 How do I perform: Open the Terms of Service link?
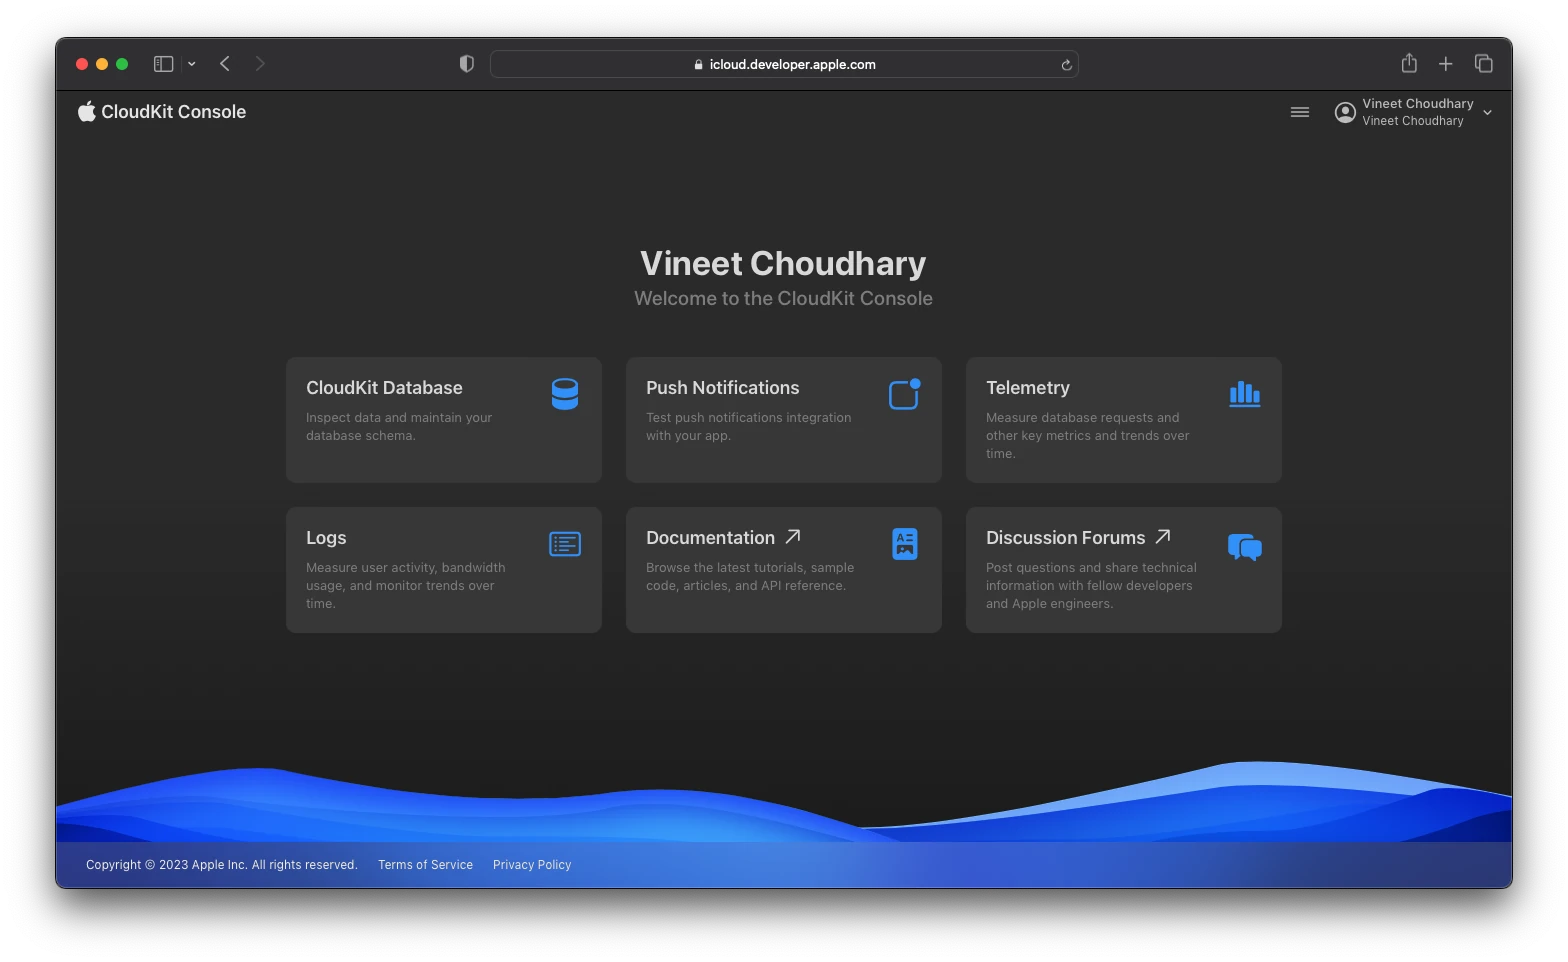click(425, 865)
